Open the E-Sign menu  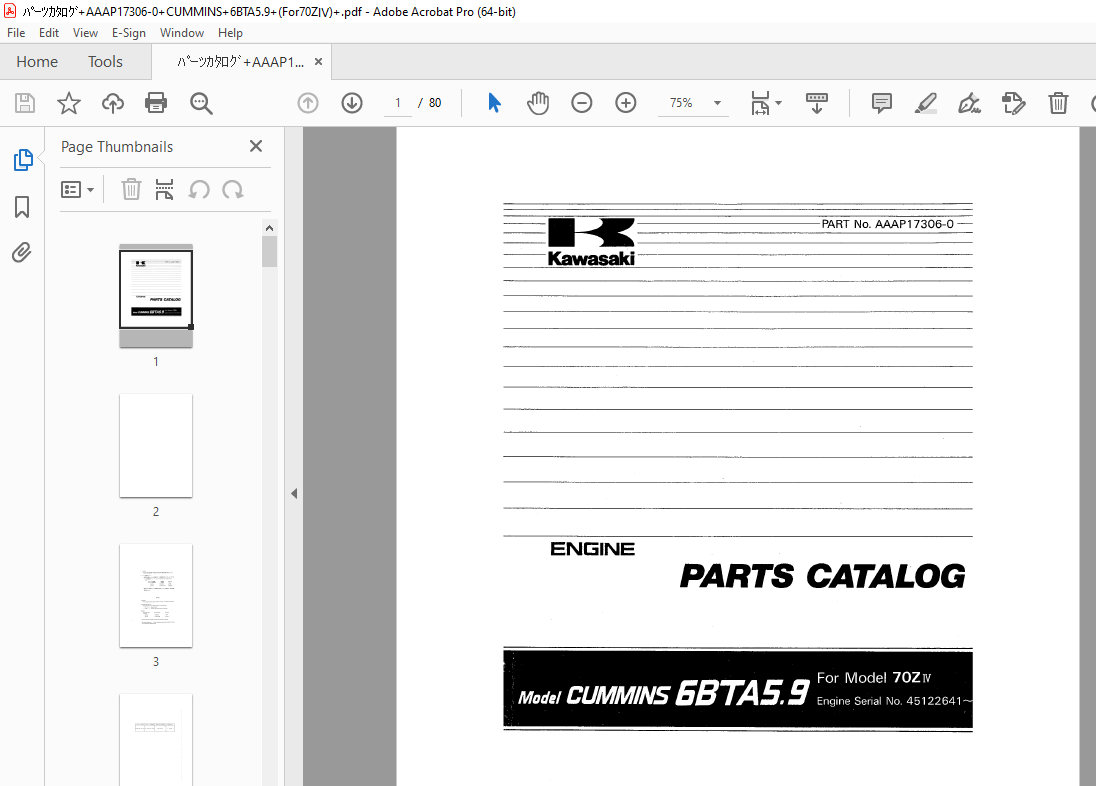[x=129, y=33]
